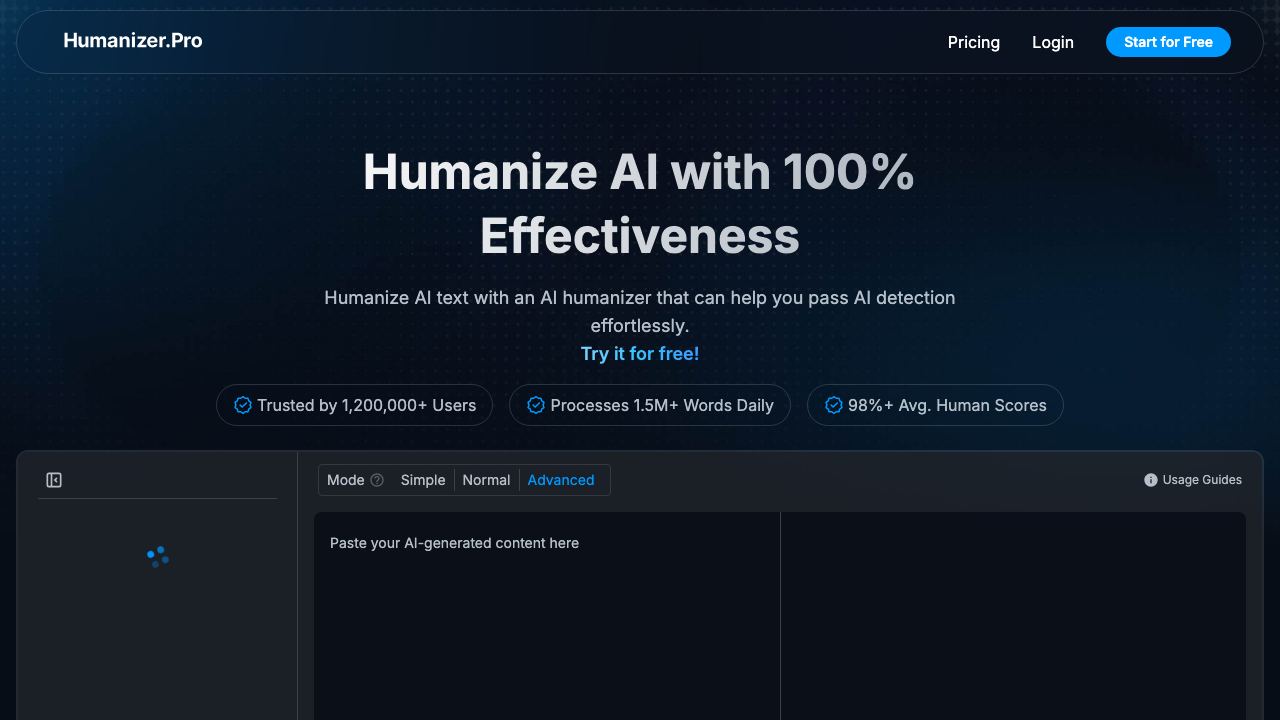1280x720 pixels.
Task: Click the Start for Free button
Action: (x=1168, y=42)
